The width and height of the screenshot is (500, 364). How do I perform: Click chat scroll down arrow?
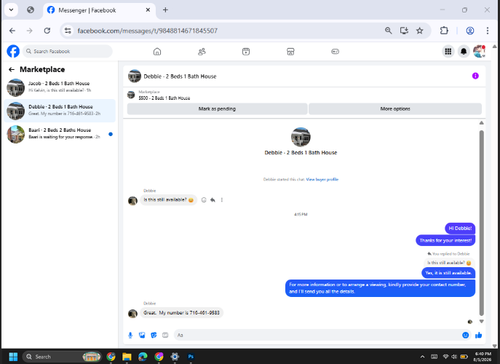(481, 321)
